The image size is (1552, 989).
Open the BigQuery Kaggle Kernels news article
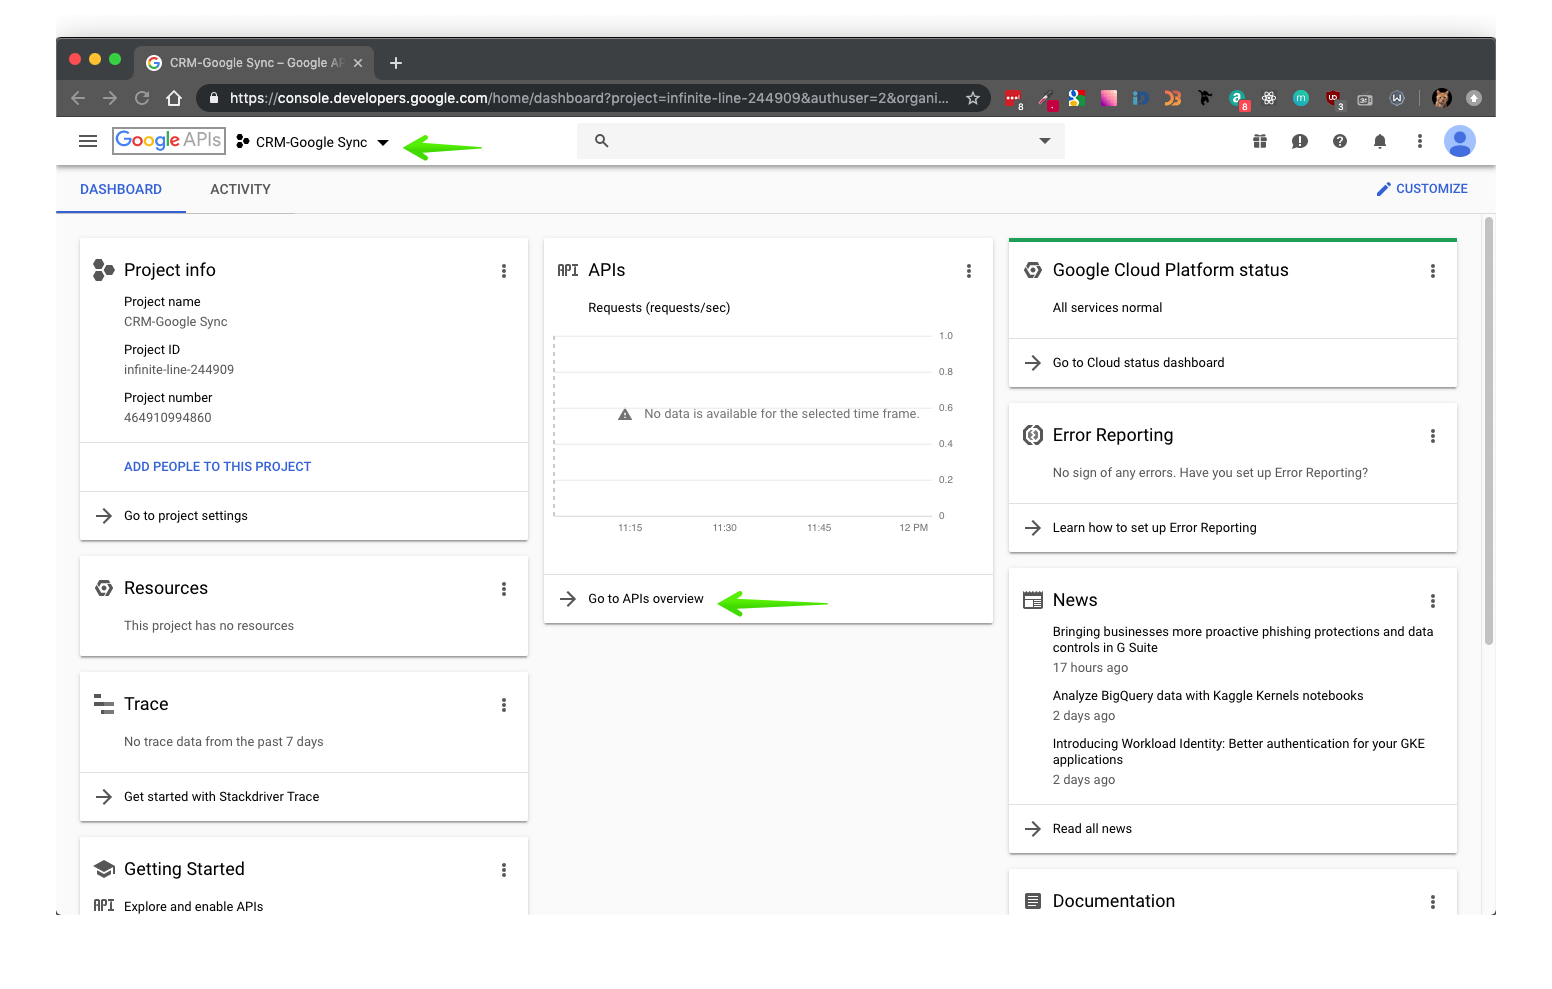pyautogui.click(x=1208, y=696)
